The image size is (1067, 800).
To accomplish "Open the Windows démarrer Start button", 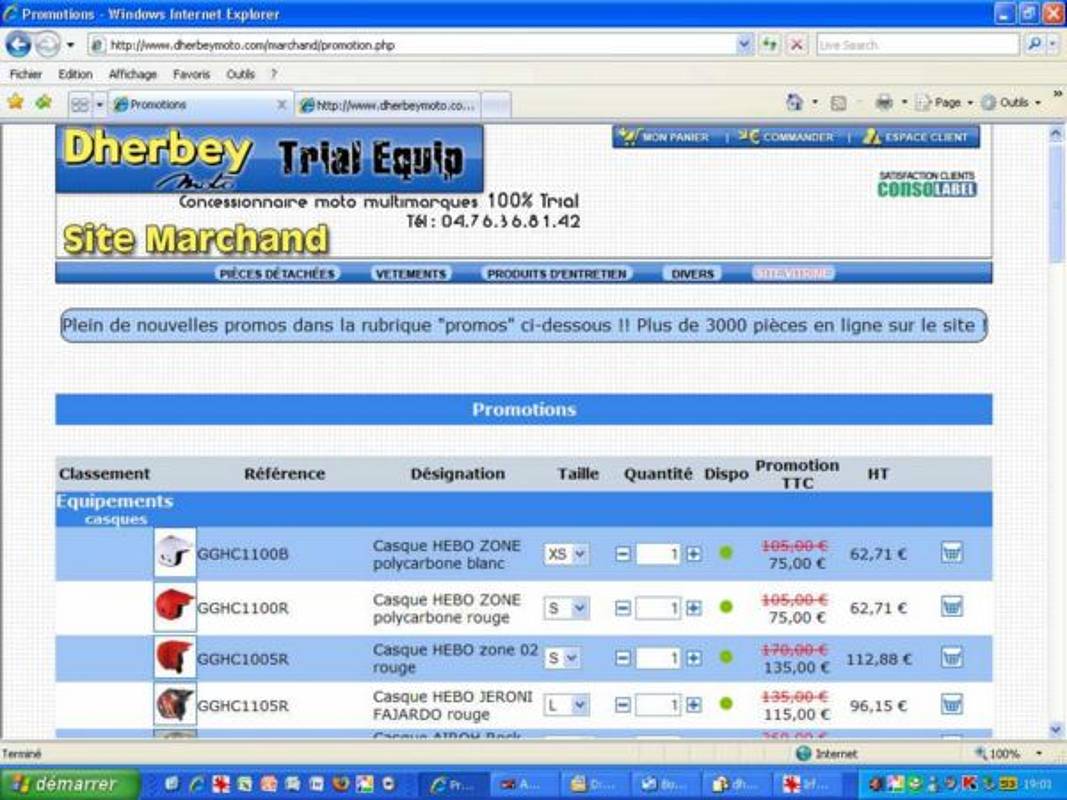I will tap(70, 784).
